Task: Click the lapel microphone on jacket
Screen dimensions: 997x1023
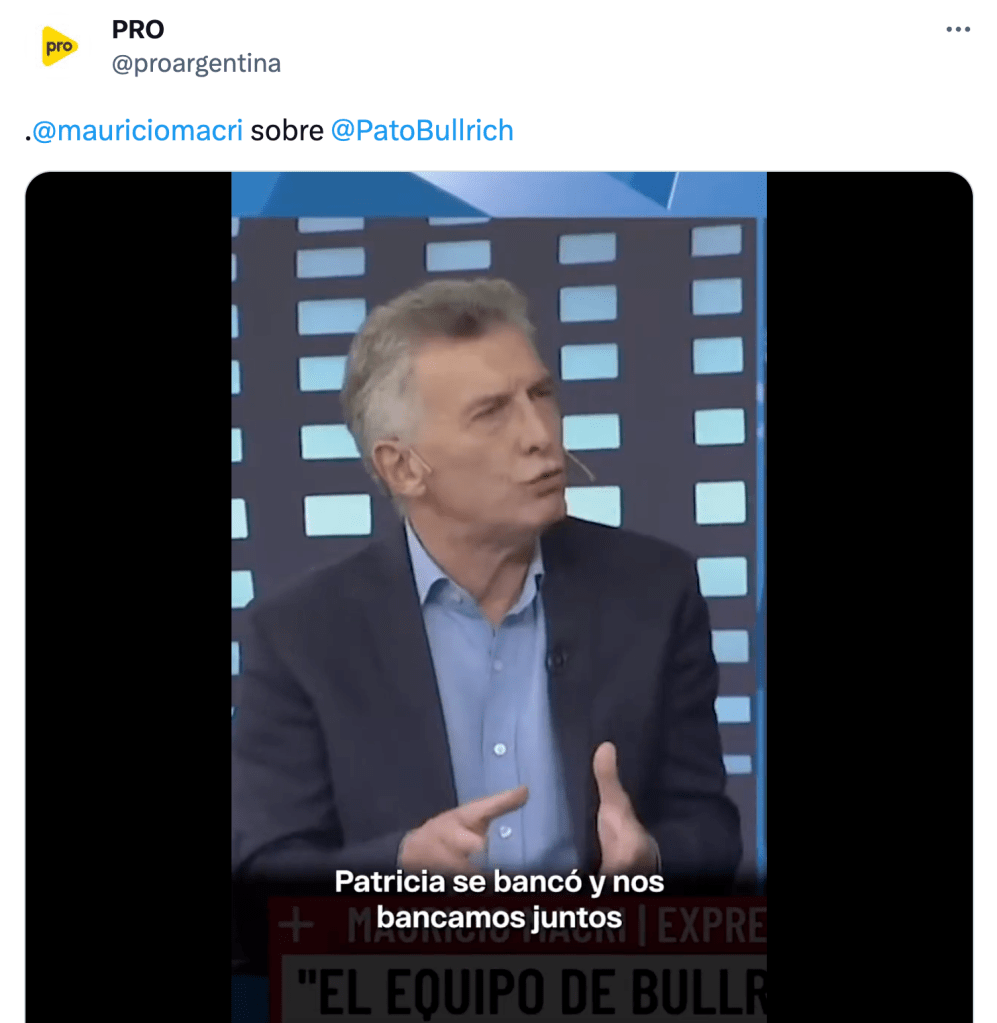Action: 556,660
